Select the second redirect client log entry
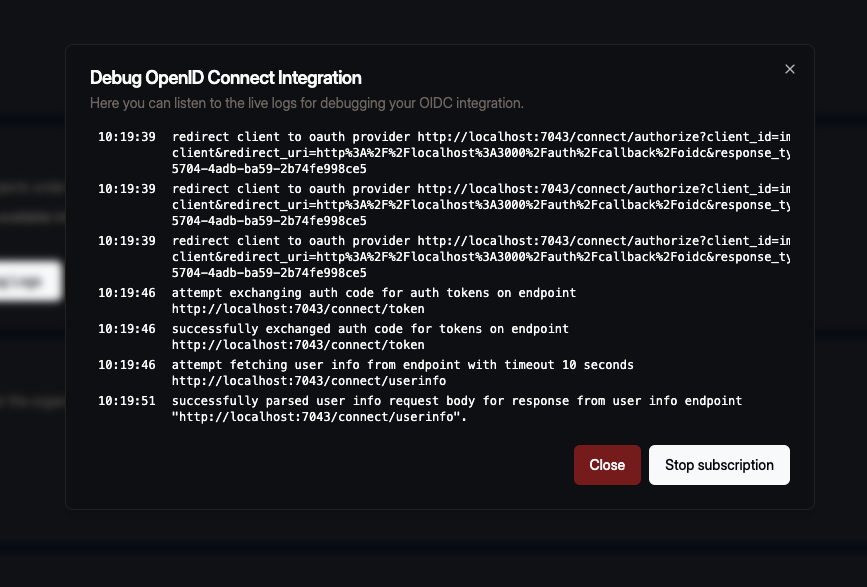 480,189
